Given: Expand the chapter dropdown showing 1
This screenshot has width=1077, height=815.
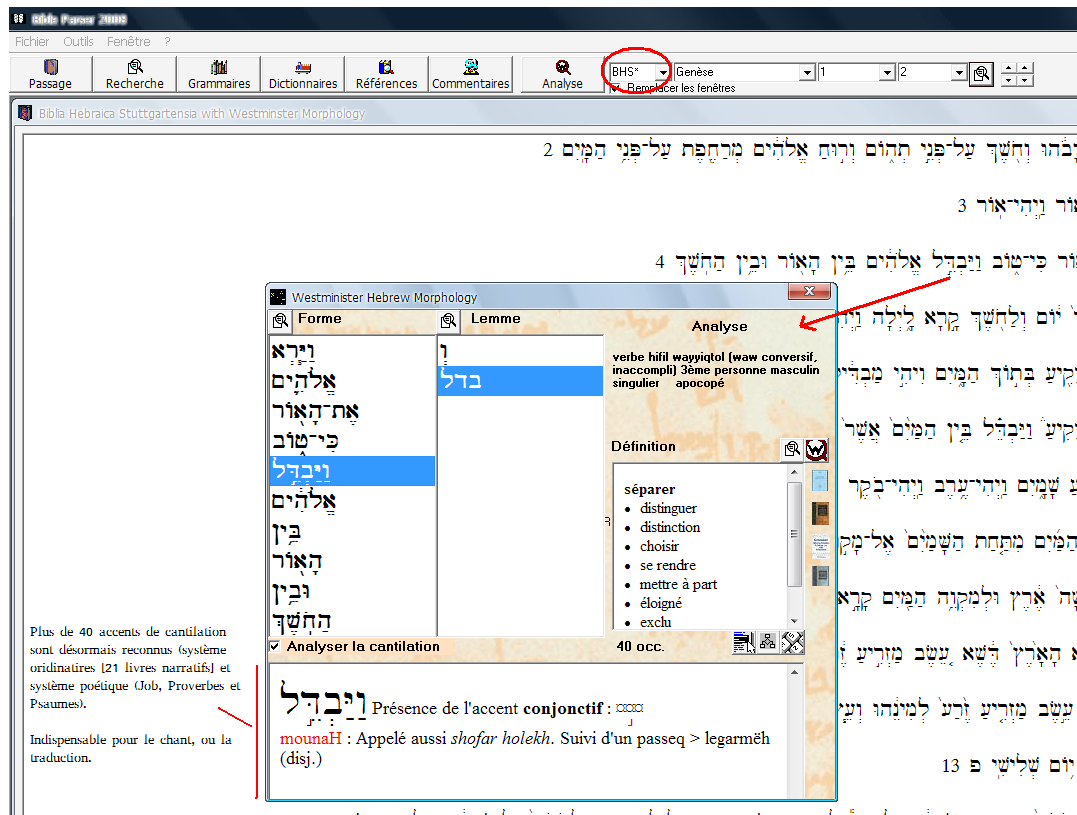Looking at the screenshot, I should click(x=887, y=72).
